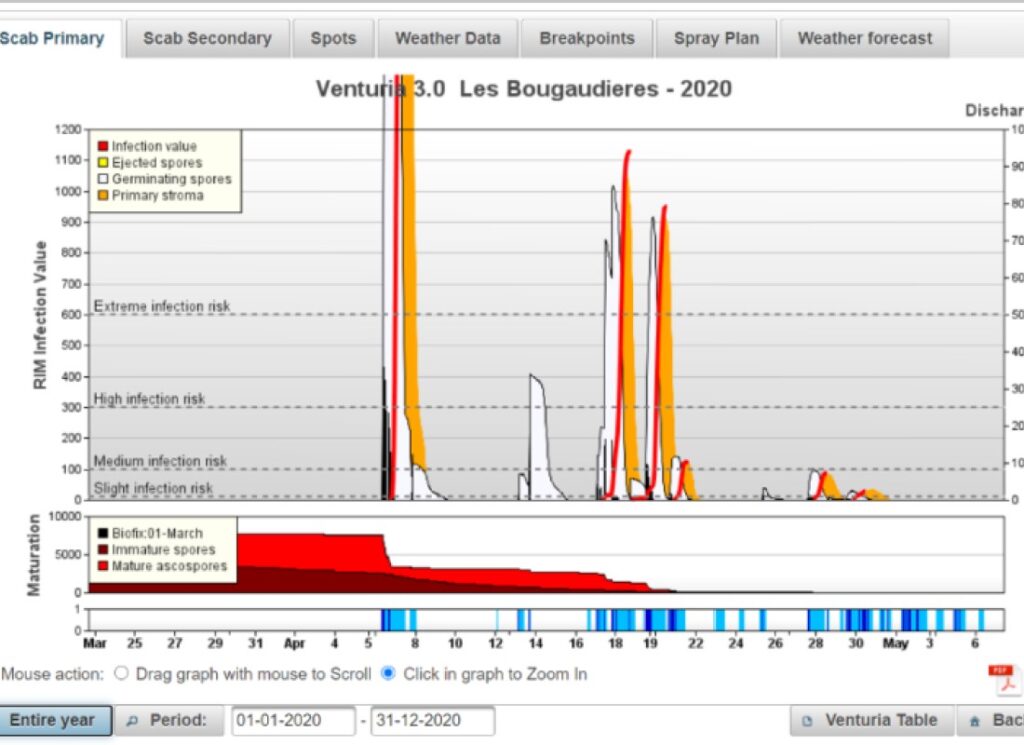The height and width of the screenshot is (745, 1024).
Task: Open the Weather Data tab
Action: [x=448, y=39]
